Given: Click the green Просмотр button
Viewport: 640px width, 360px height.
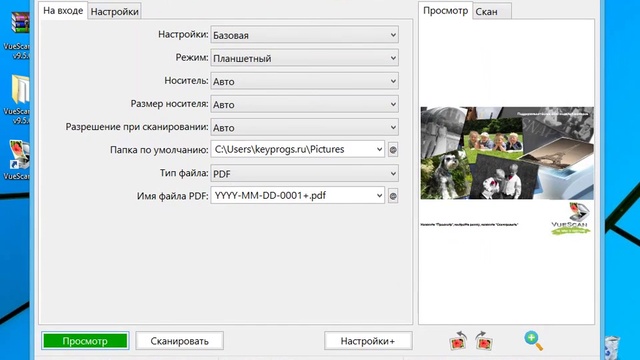Looking at the screenshot, I should pyautogui.click(x=85, y=341).
